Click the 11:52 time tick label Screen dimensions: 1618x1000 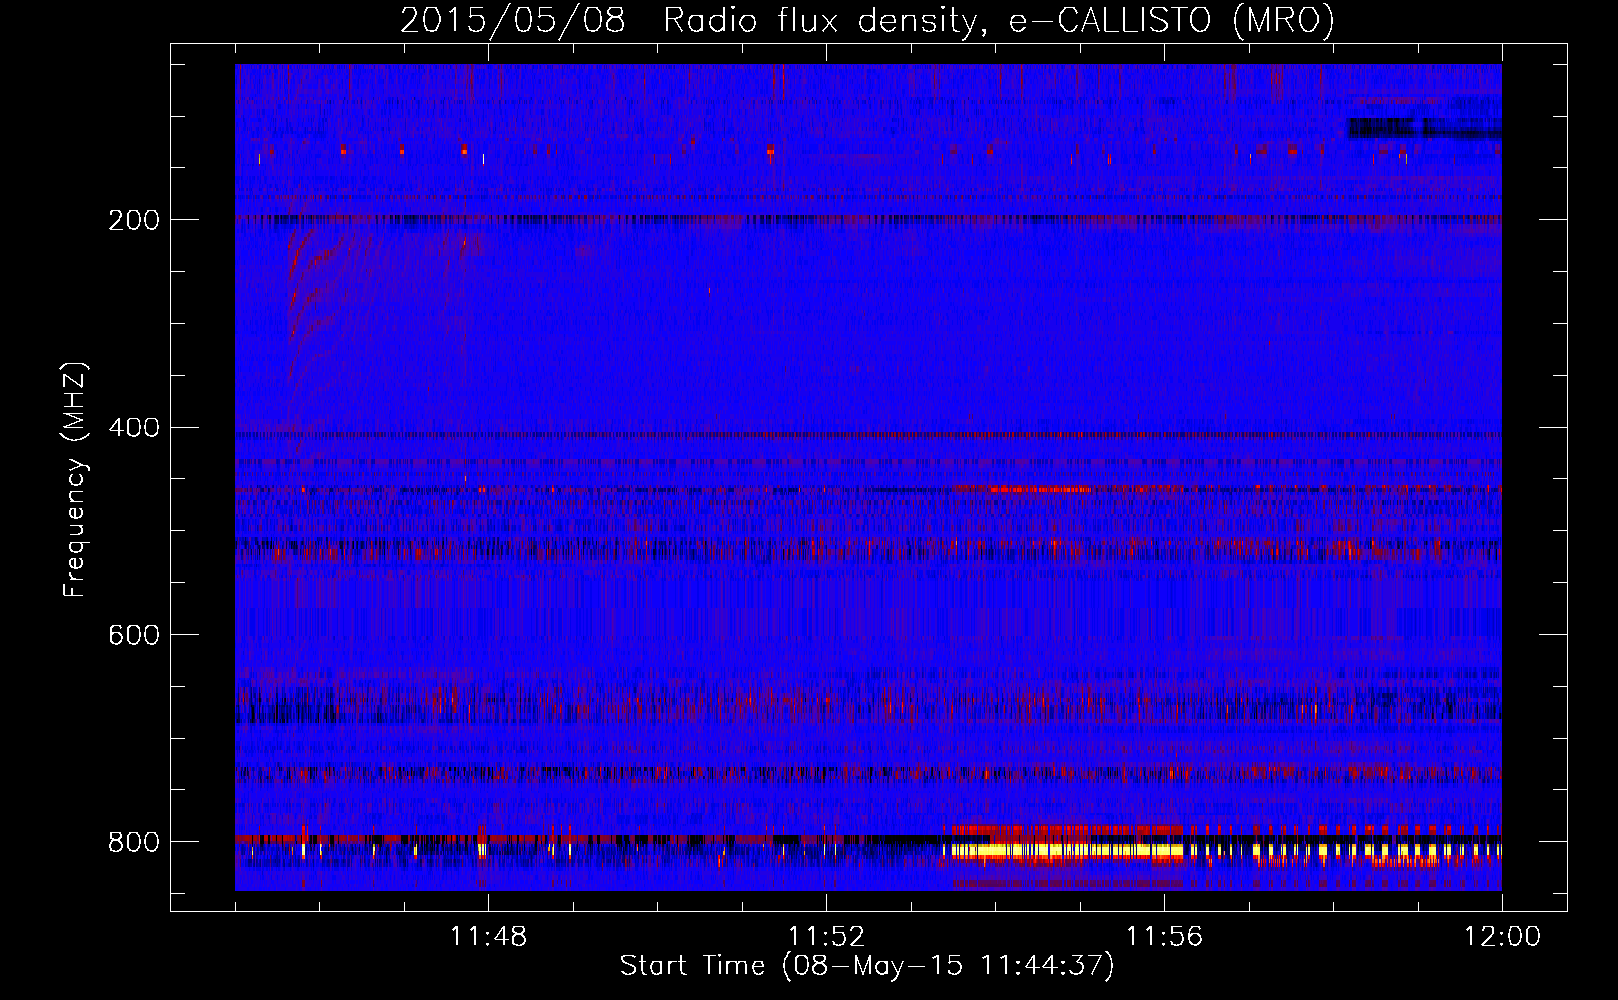(826, 937)
